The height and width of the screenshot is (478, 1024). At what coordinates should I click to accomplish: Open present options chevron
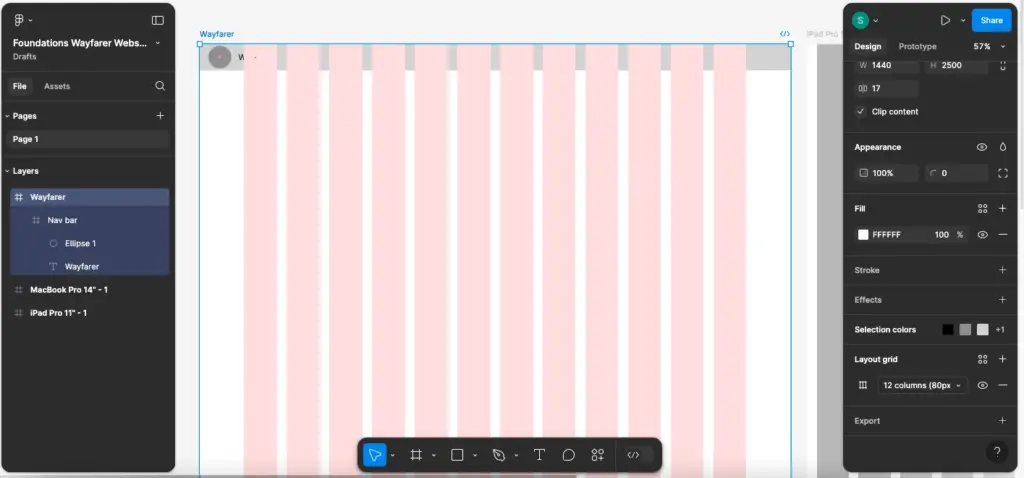pyautogui.click(x=963, y=21)
